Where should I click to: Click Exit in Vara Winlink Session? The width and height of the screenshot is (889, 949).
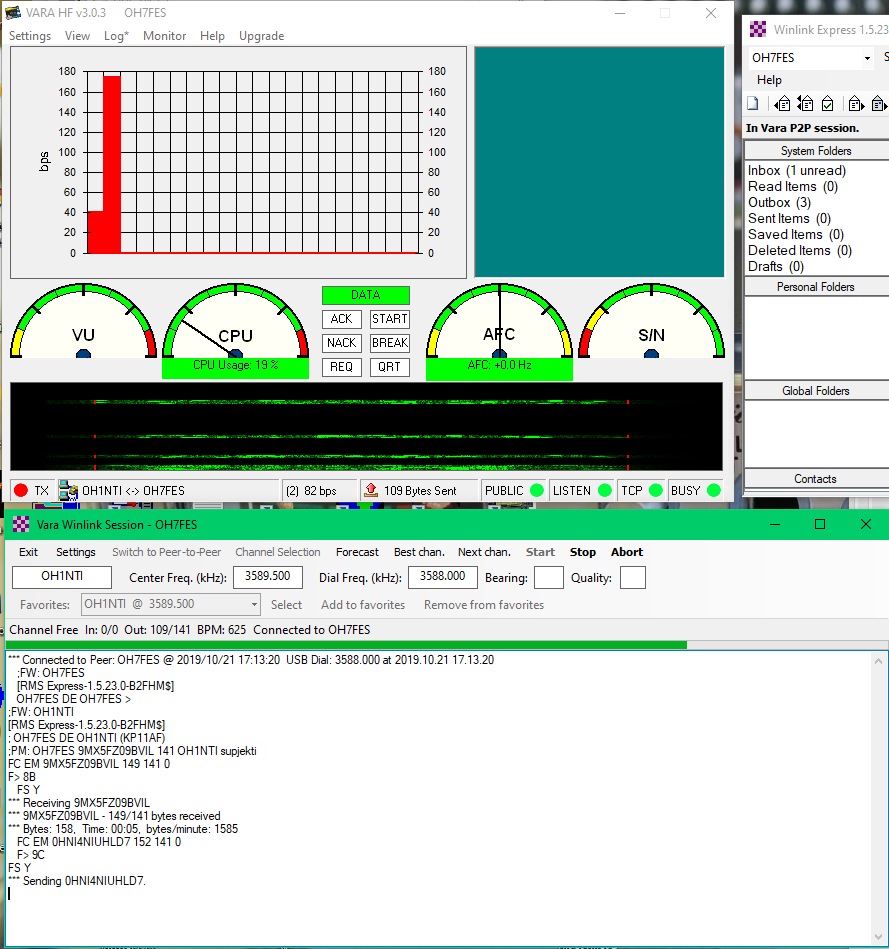[28, 552]
